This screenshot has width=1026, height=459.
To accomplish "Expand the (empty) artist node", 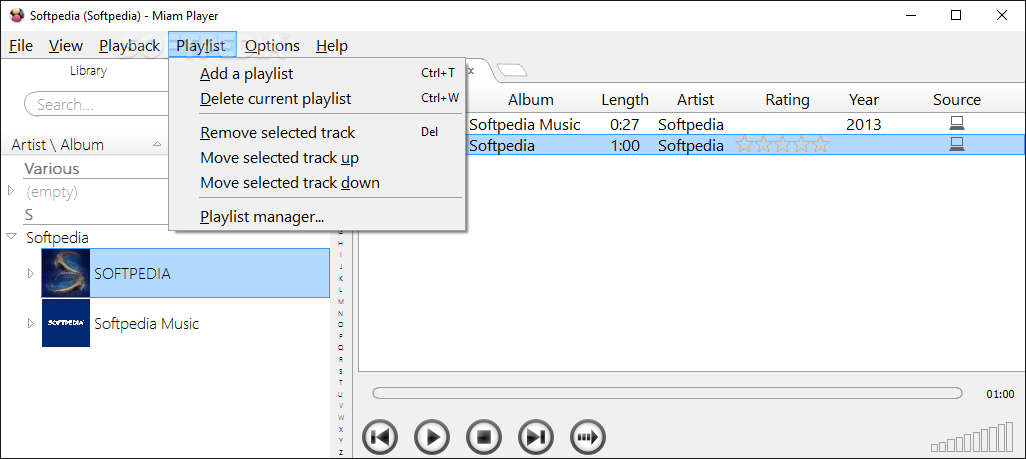I will point(10,191).
